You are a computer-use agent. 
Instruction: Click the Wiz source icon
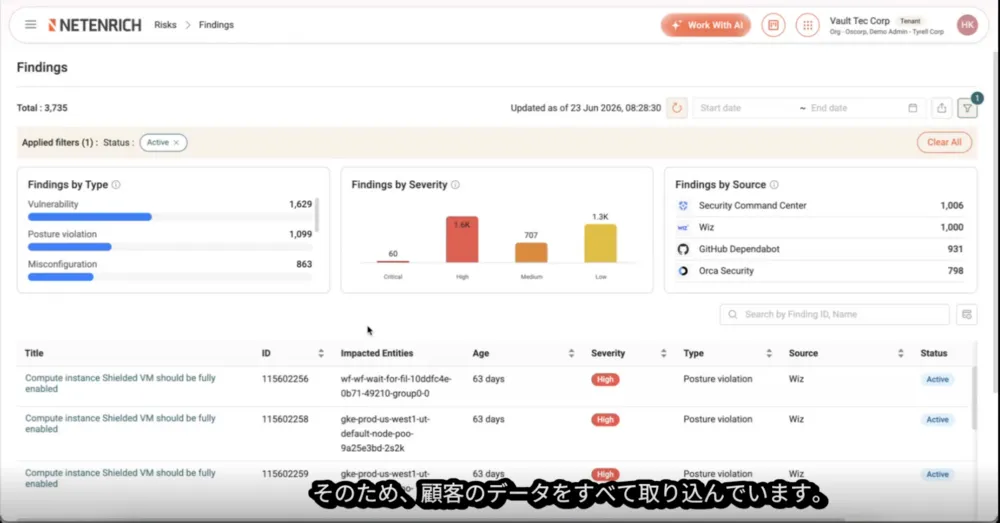coord(683,227)
